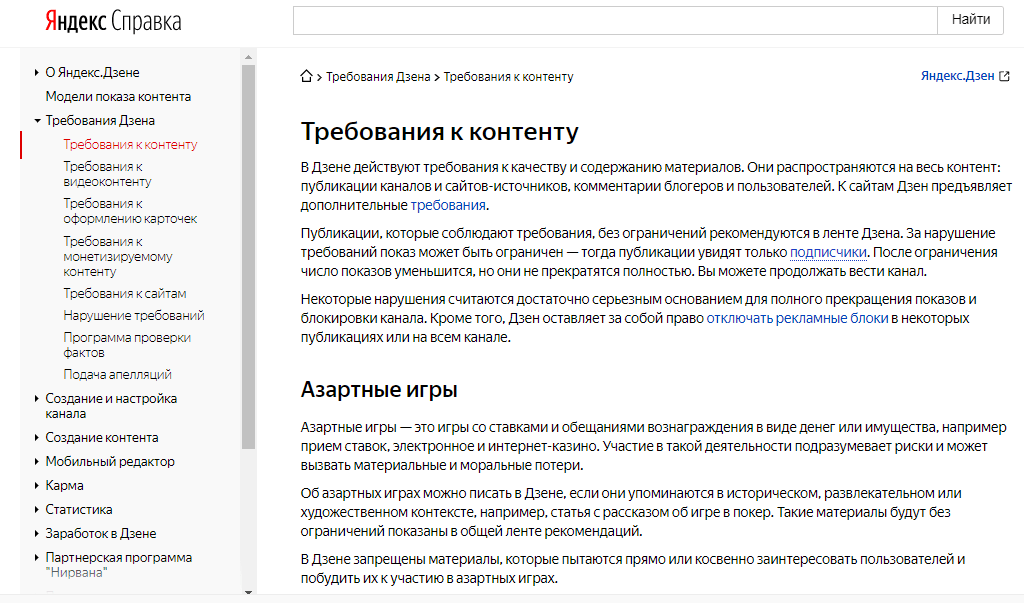The image size is (1024, 603).
Task: Open отключать рекламные блоки link
Action: (797, 319)
